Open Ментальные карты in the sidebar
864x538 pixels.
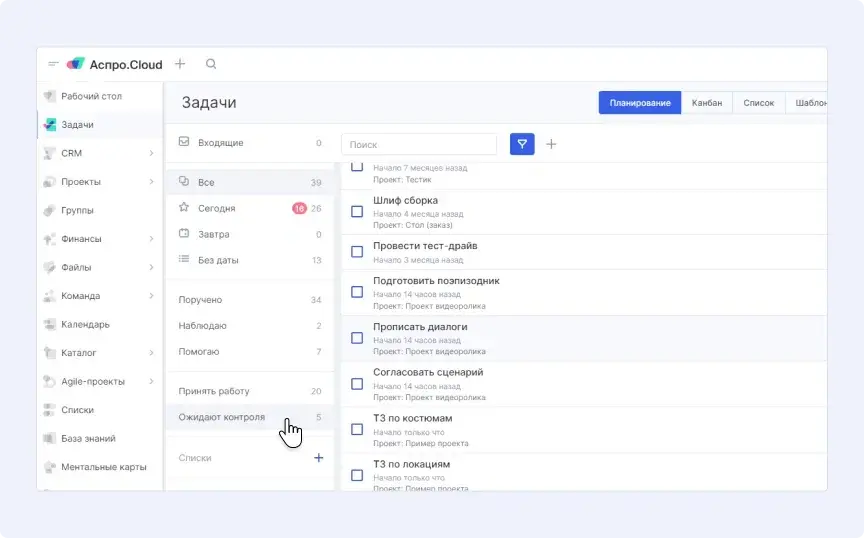103,467
